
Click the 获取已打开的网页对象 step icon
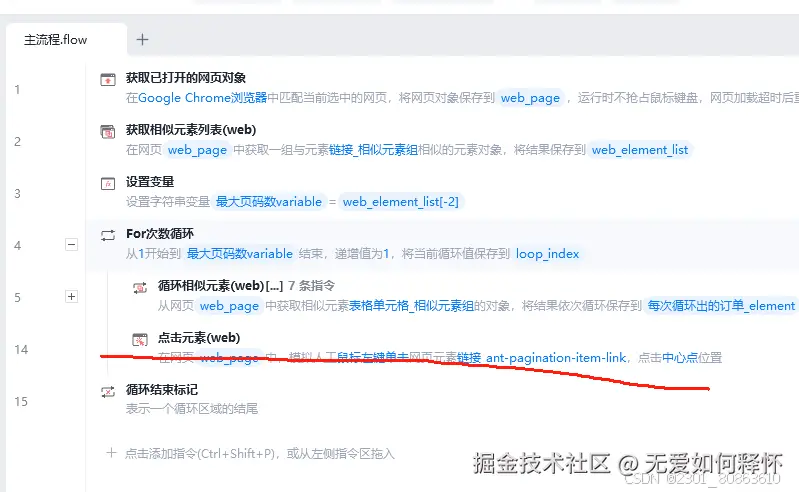click(x=108, y=79)
